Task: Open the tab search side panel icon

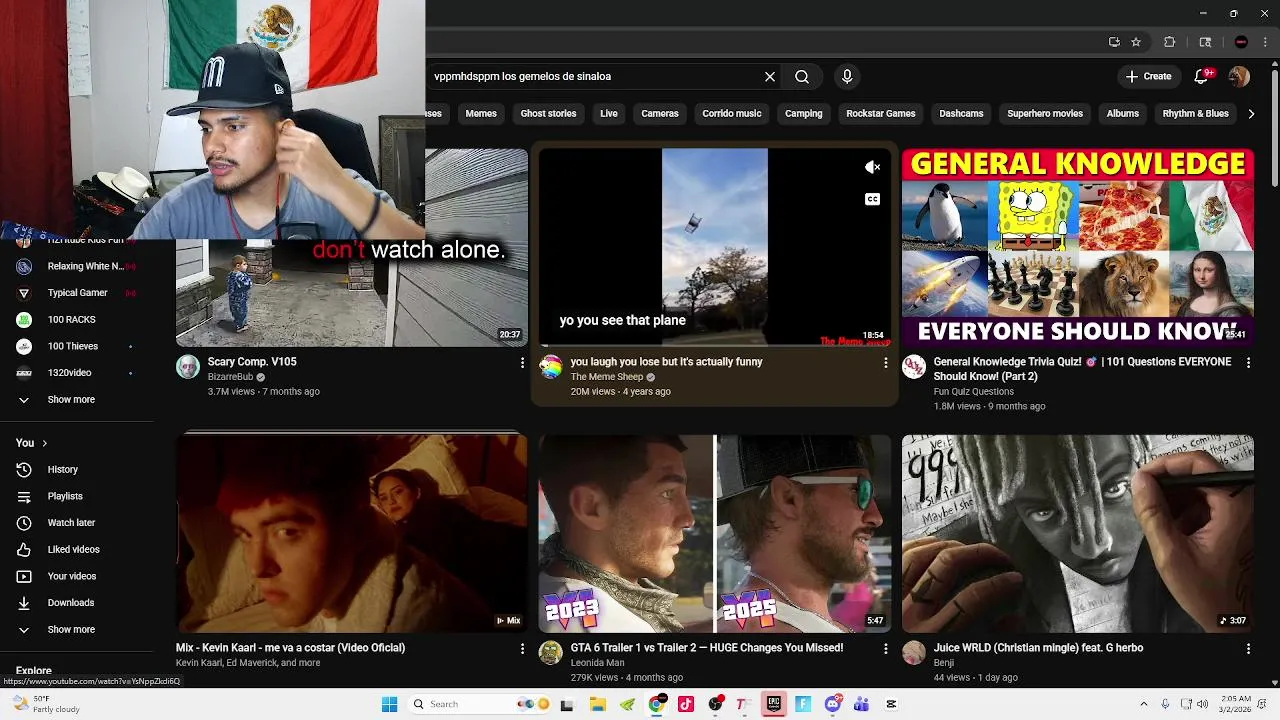Action: tap(1205, 42)
